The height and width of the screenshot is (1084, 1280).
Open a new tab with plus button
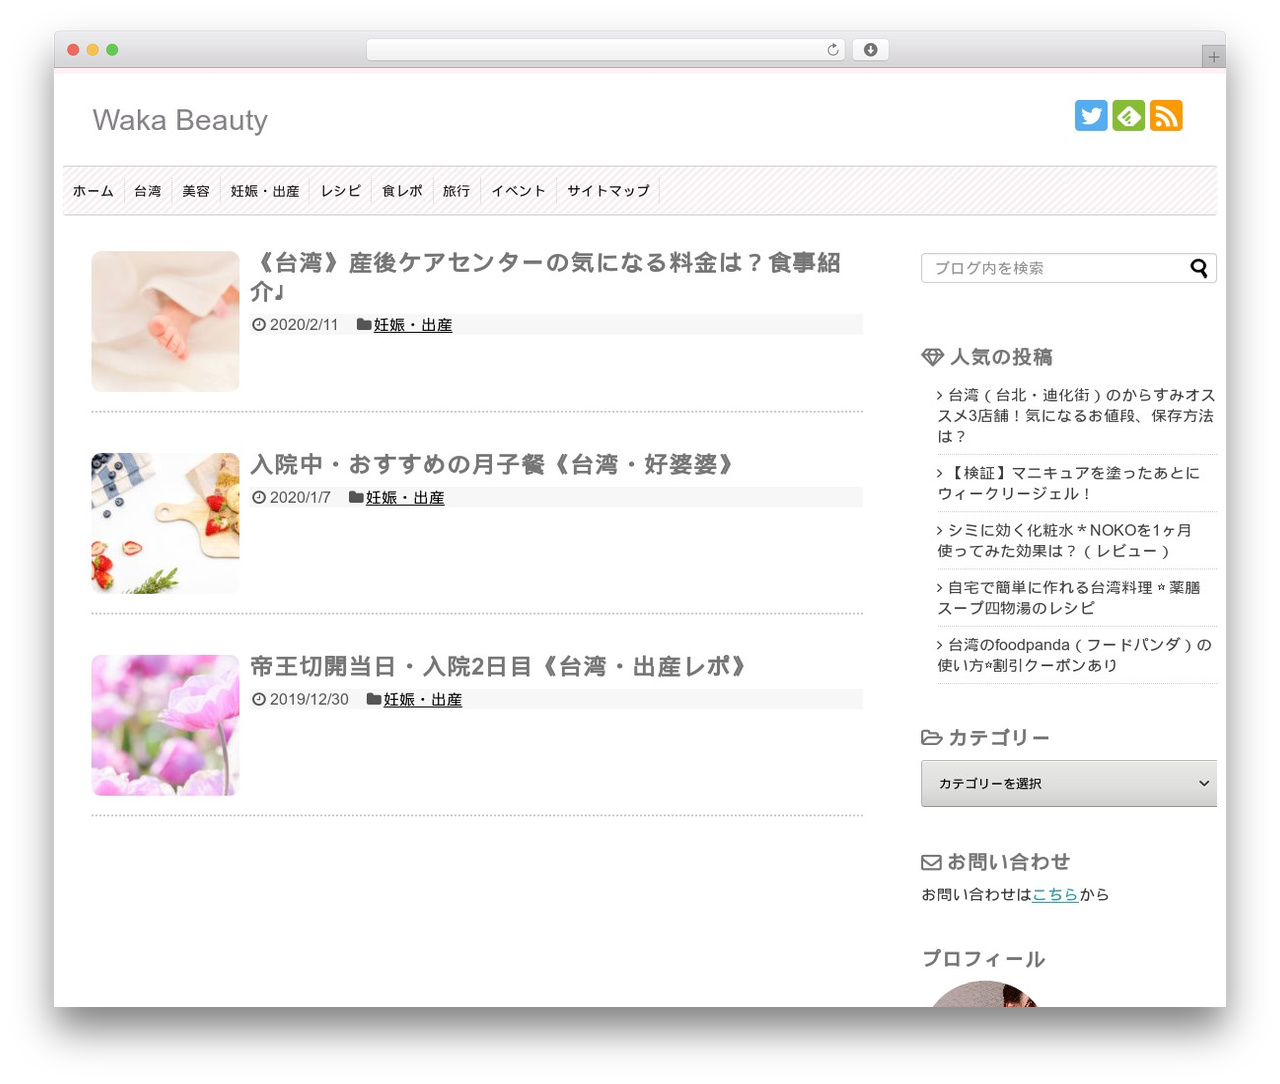(1213, 57)
